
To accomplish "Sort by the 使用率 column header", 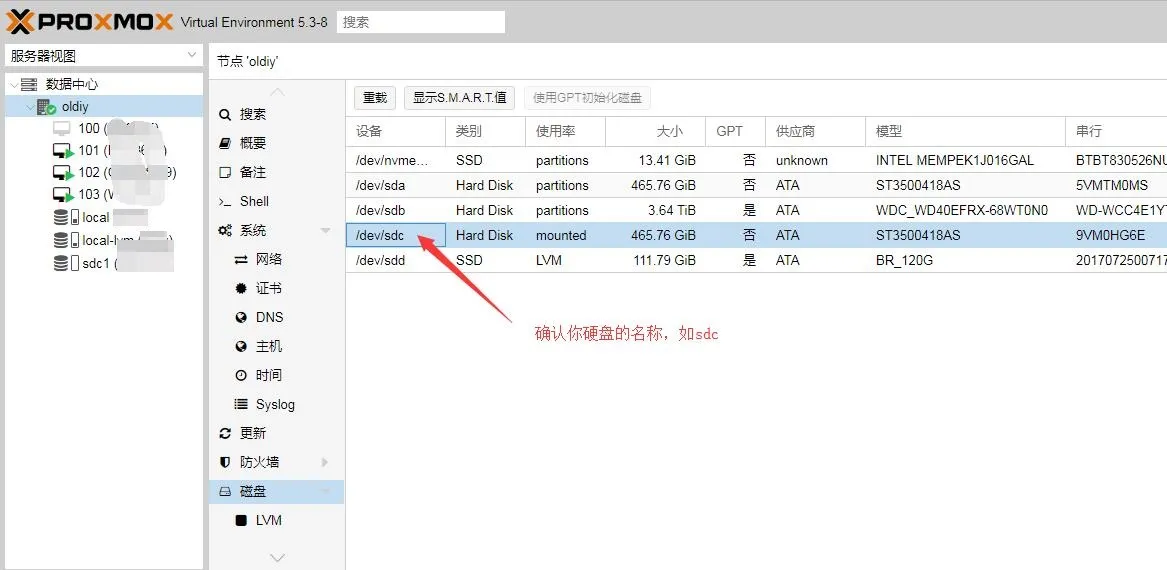I will point(565,132).
